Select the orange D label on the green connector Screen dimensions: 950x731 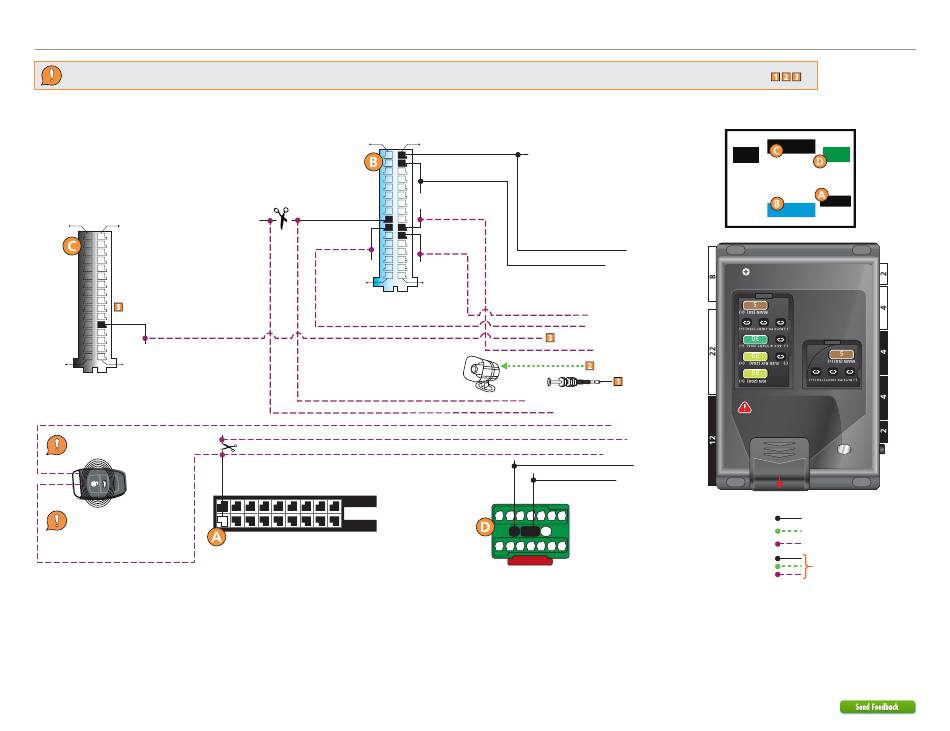485,527
